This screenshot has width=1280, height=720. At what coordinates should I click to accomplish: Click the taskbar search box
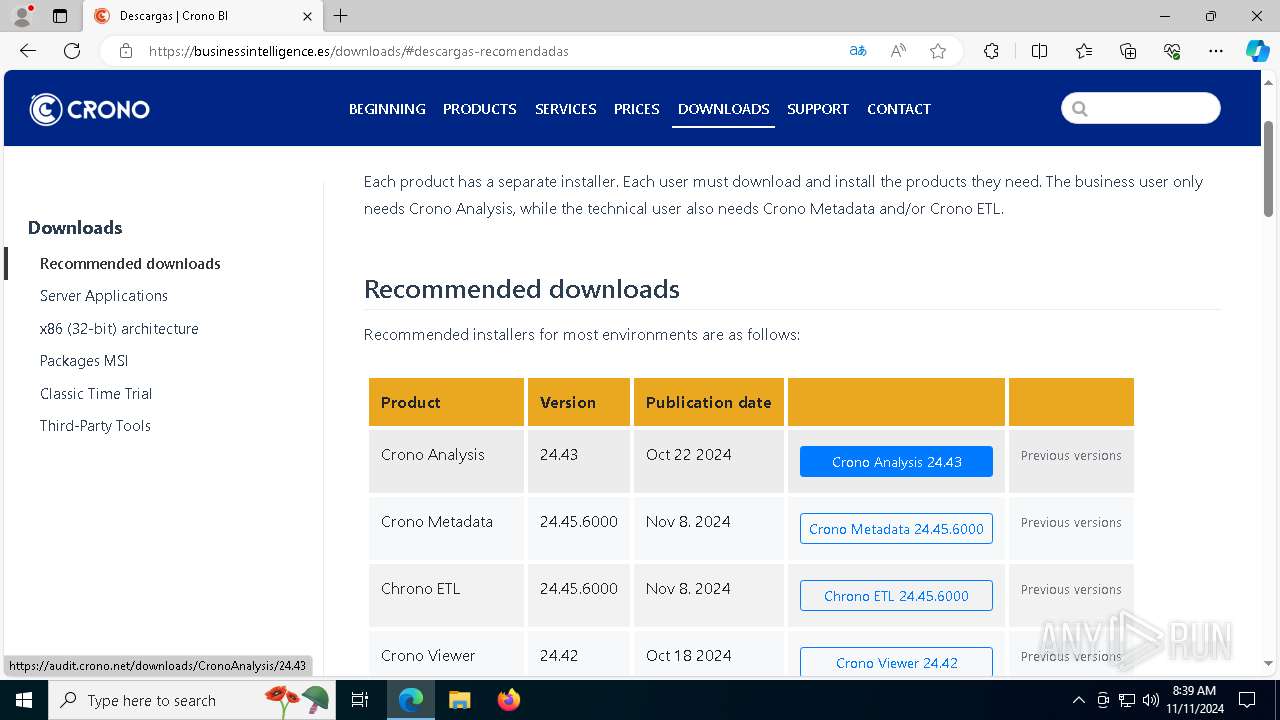coord(192,700)
